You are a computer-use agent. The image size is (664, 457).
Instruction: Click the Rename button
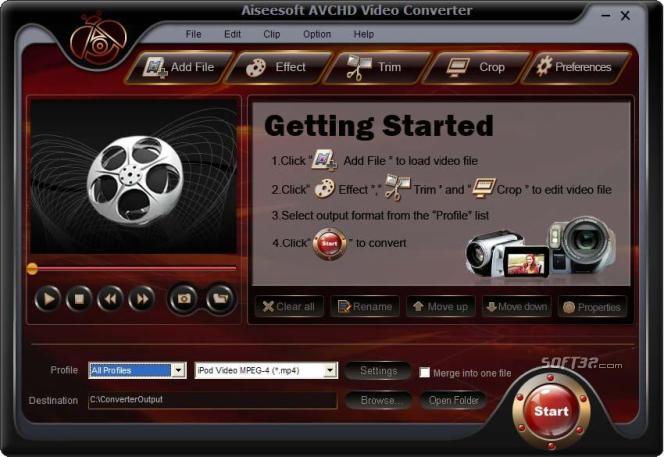[x=365, y=307]
